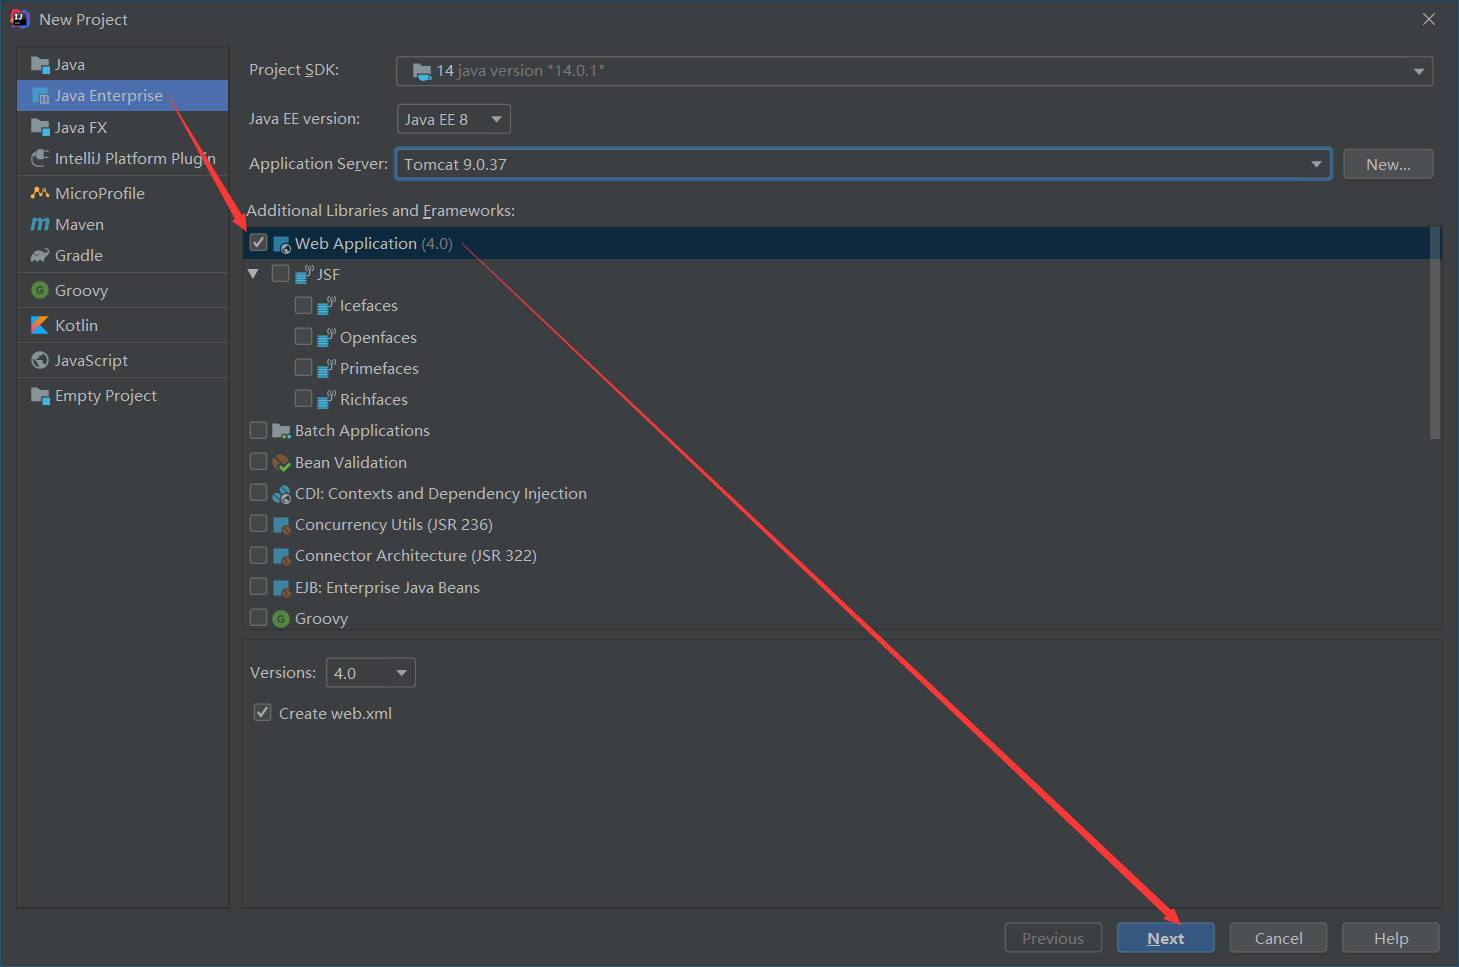Click the Concurrency Utils icon
Screen dimensions: 1459x967
click(x=282, y=525)
